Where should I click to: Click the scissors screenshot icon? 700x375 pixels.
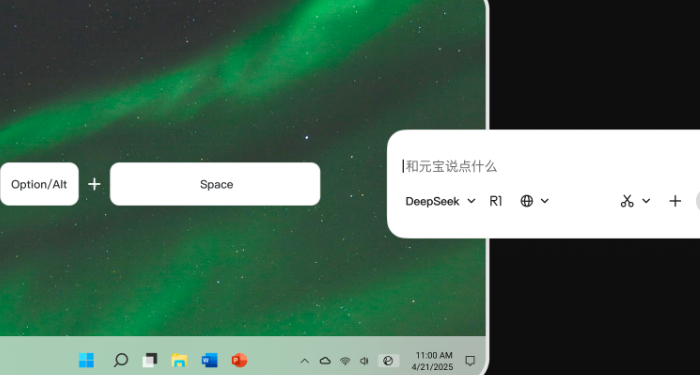627,201
